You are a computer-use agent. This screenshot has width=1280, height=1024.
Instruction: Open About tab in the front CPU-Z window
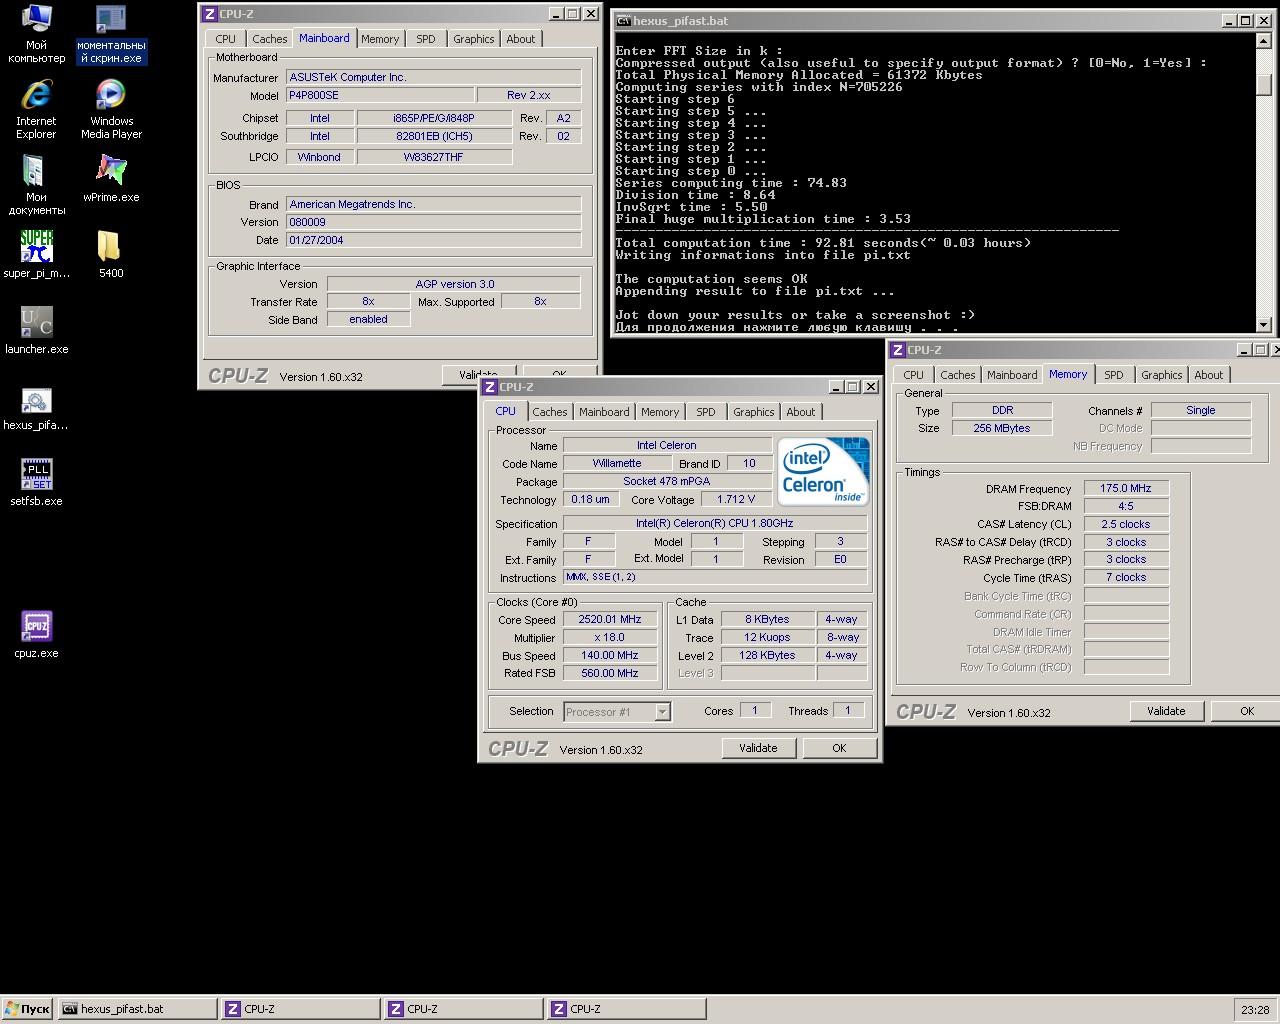(800, 412)
